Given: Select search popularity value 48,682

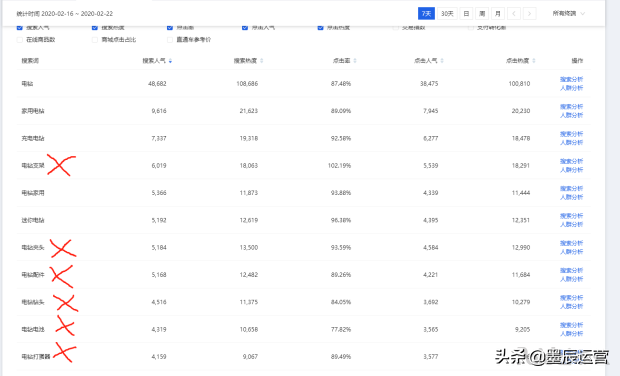Looking at the screenshot, I should 157,84.
